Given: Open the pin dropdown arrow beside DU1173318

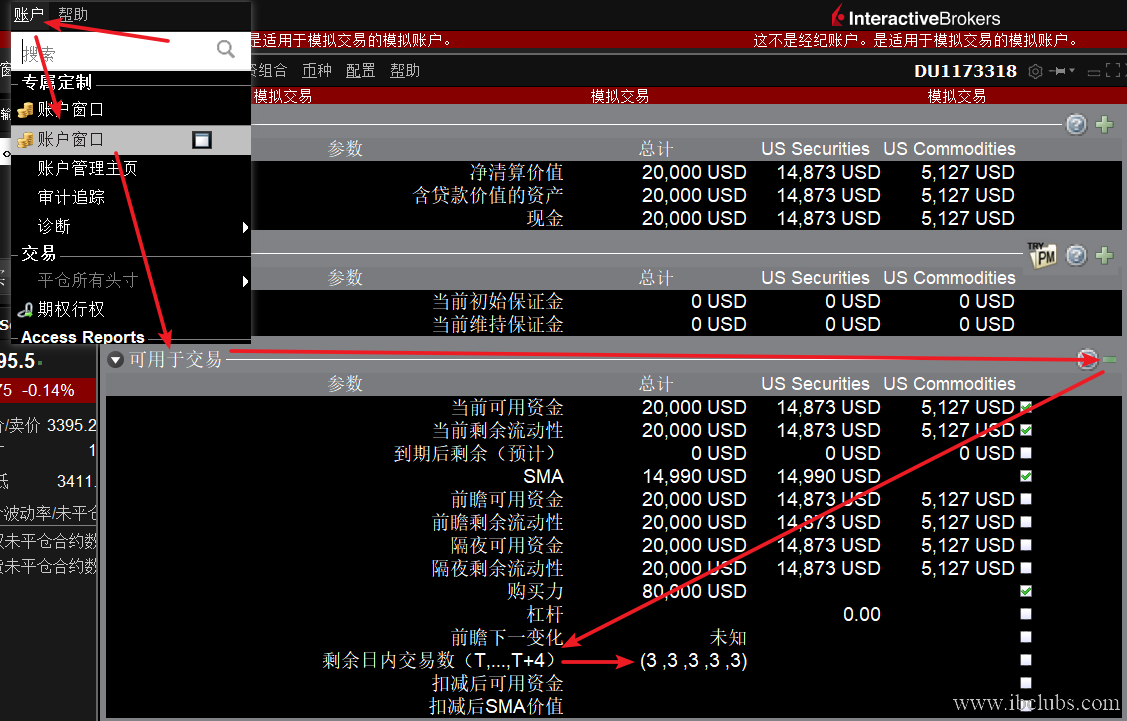Looking at the screenshot, I should [1072, 70].
